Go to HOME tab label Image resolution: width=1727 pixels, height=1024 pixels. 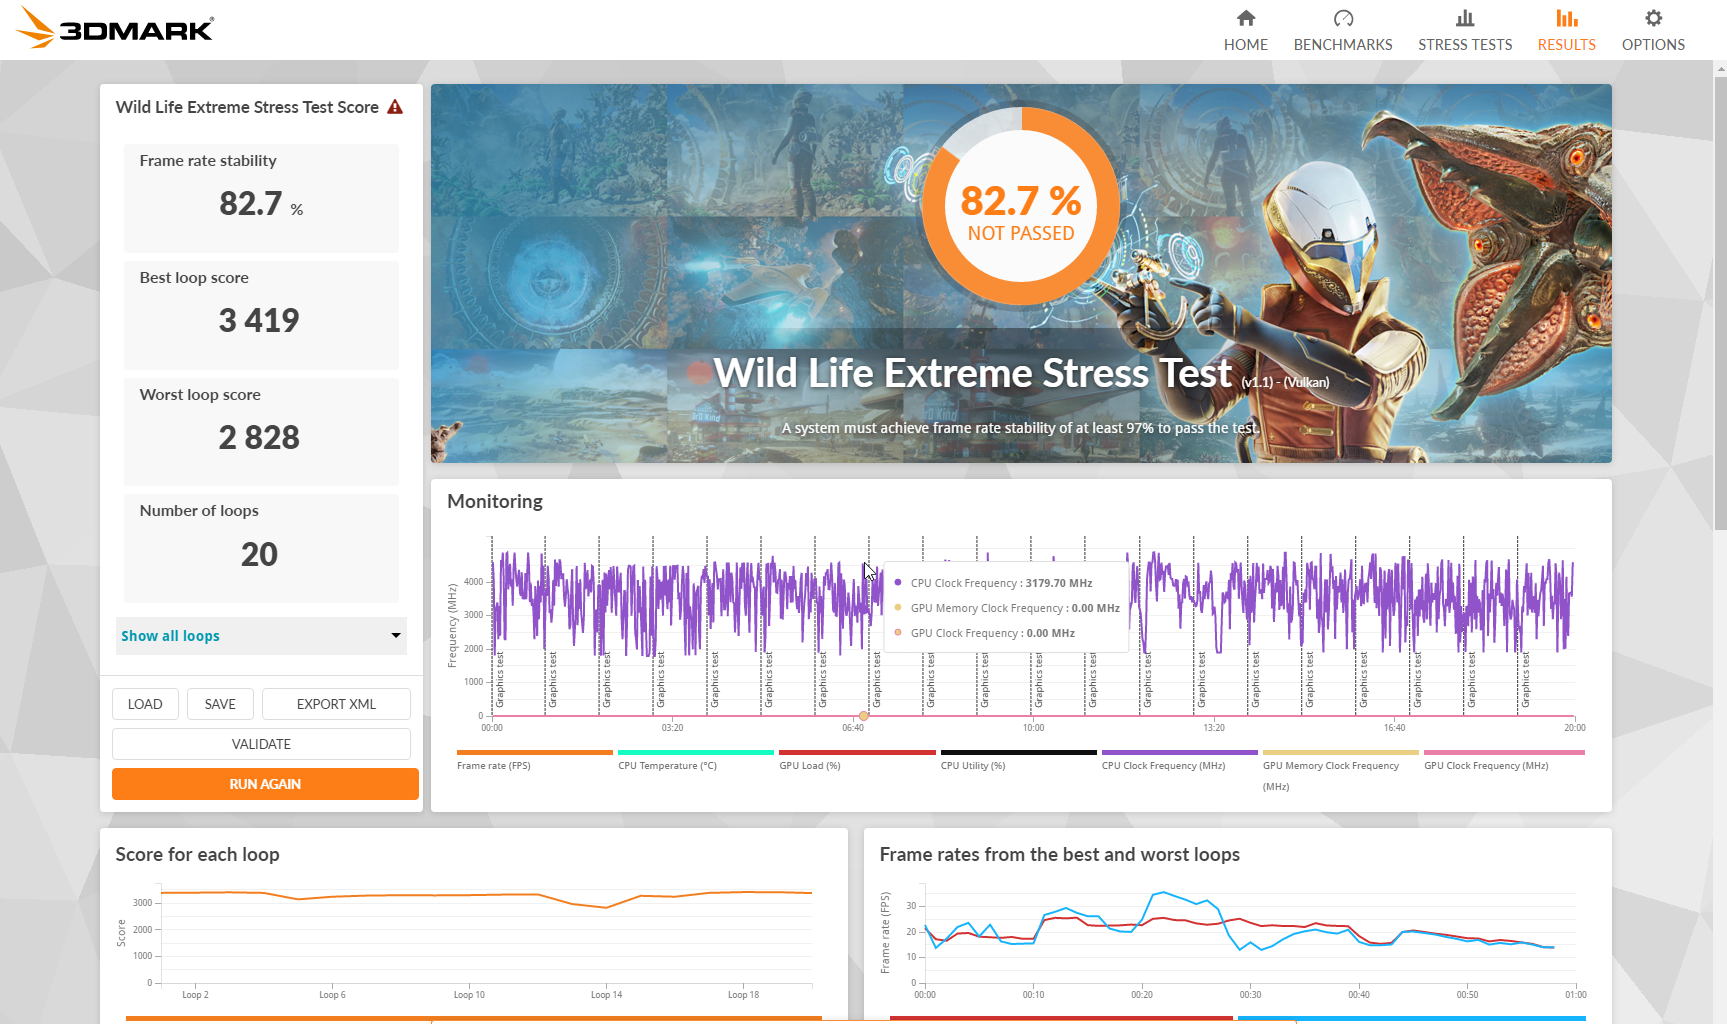[x=1245, y=45]
